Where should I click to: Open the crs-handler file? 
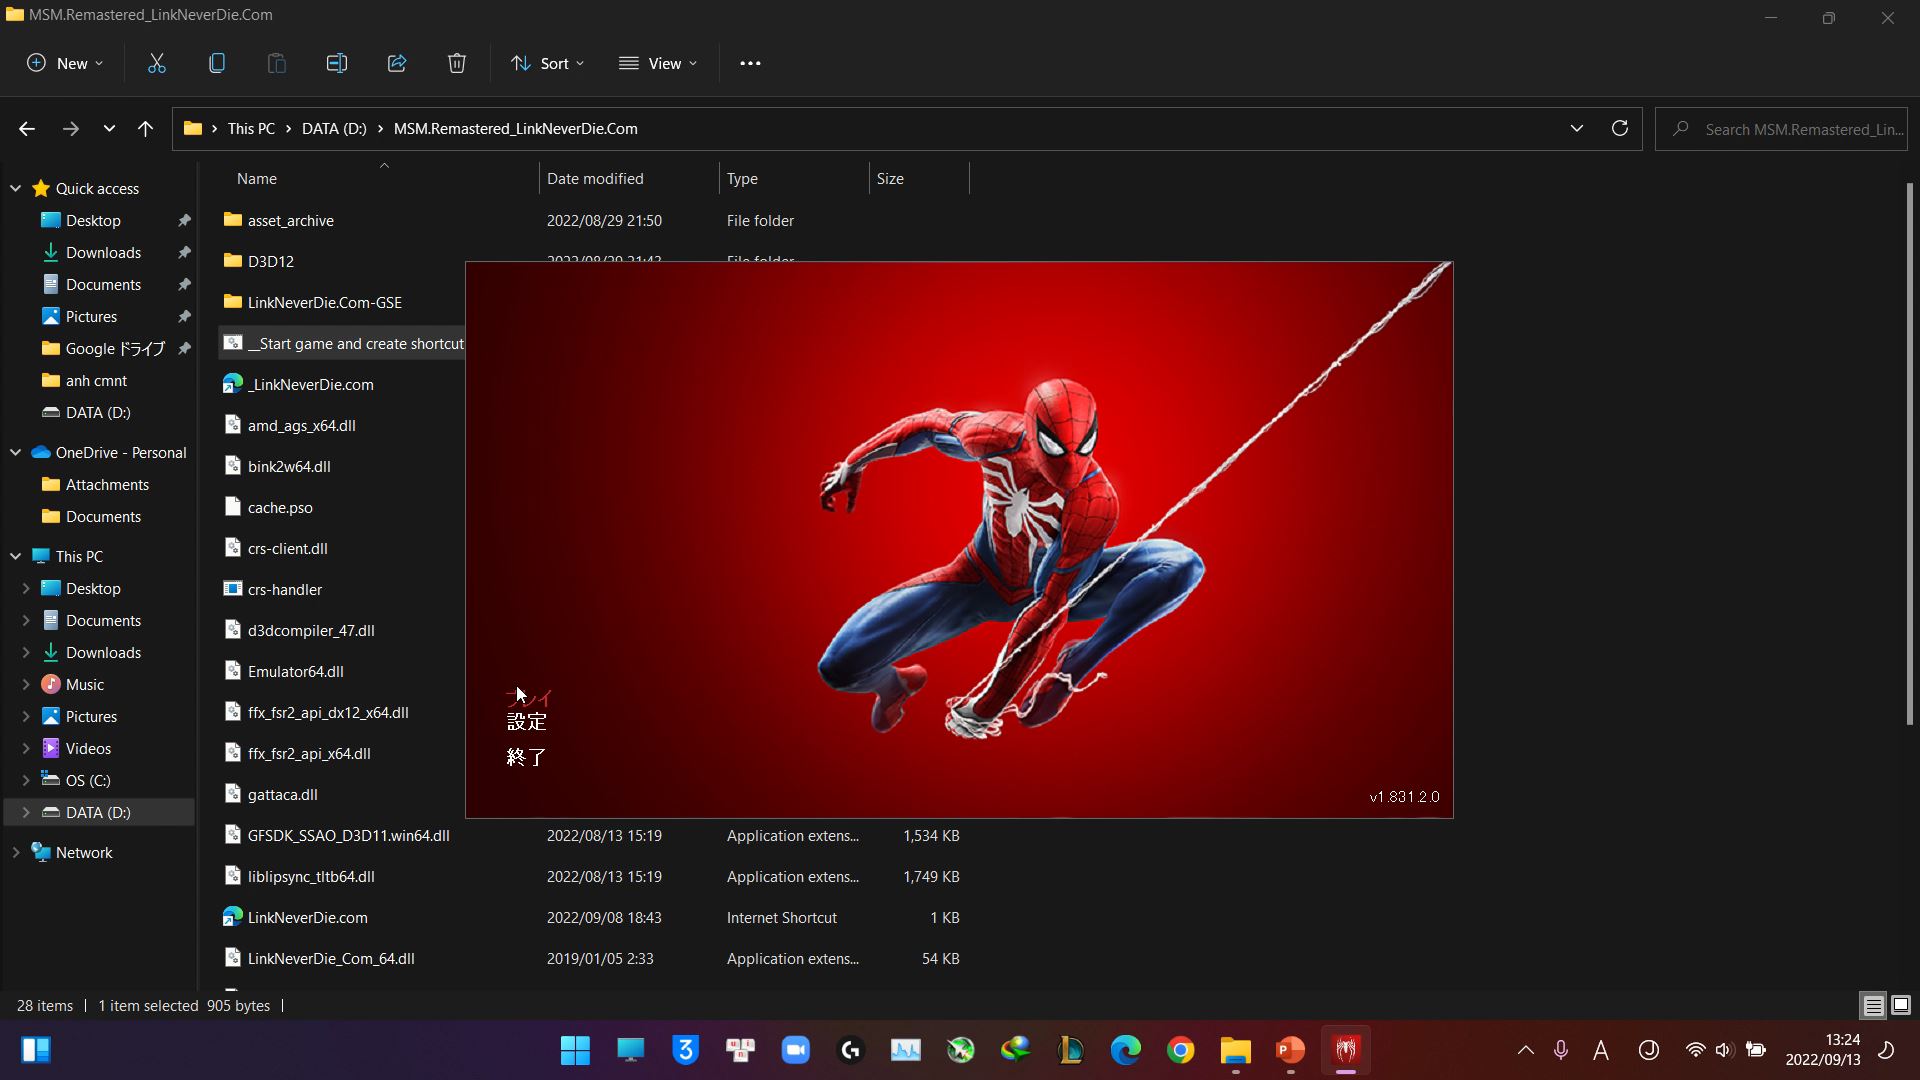(x=285, y=588)
